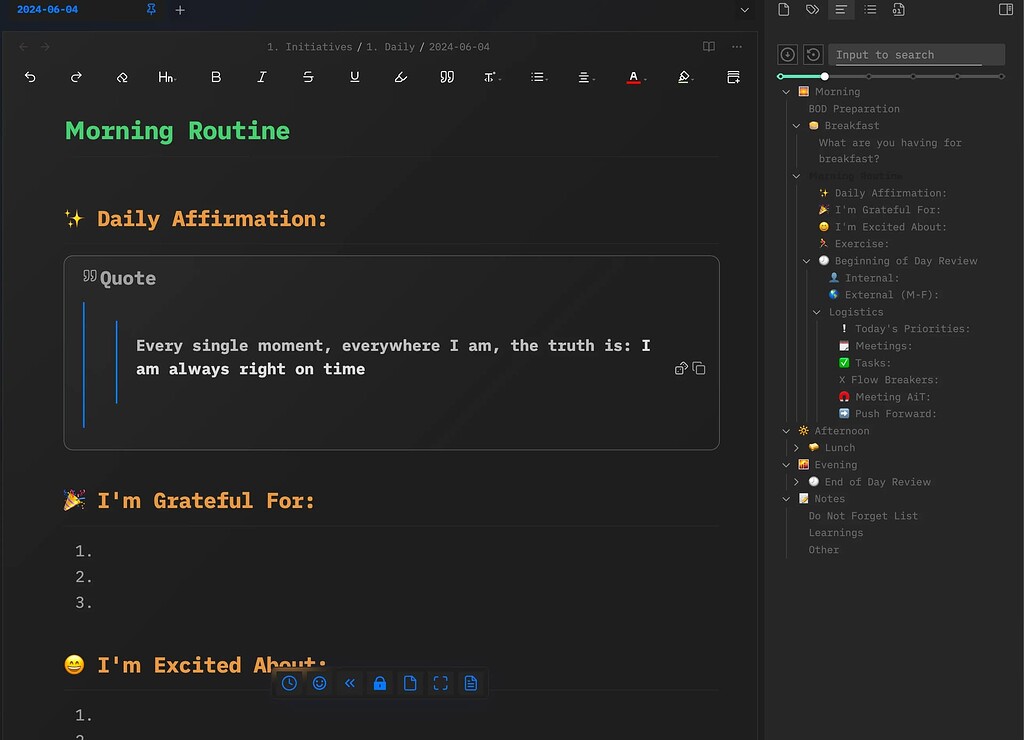The image size is (1024, 740).
Task: Click the clock icon in the floating toolbar
Action: [289, 683]
